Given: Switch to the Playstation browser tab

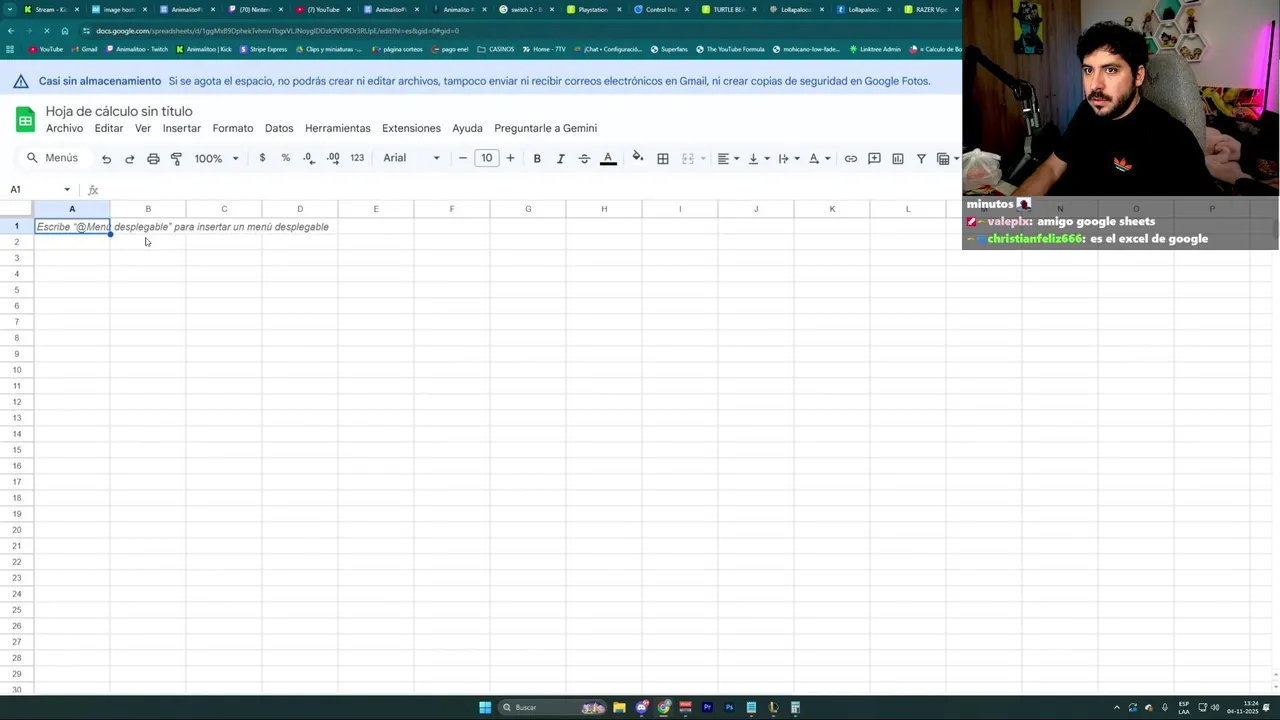Looking at the screenshot, I should tap(592, 9).
